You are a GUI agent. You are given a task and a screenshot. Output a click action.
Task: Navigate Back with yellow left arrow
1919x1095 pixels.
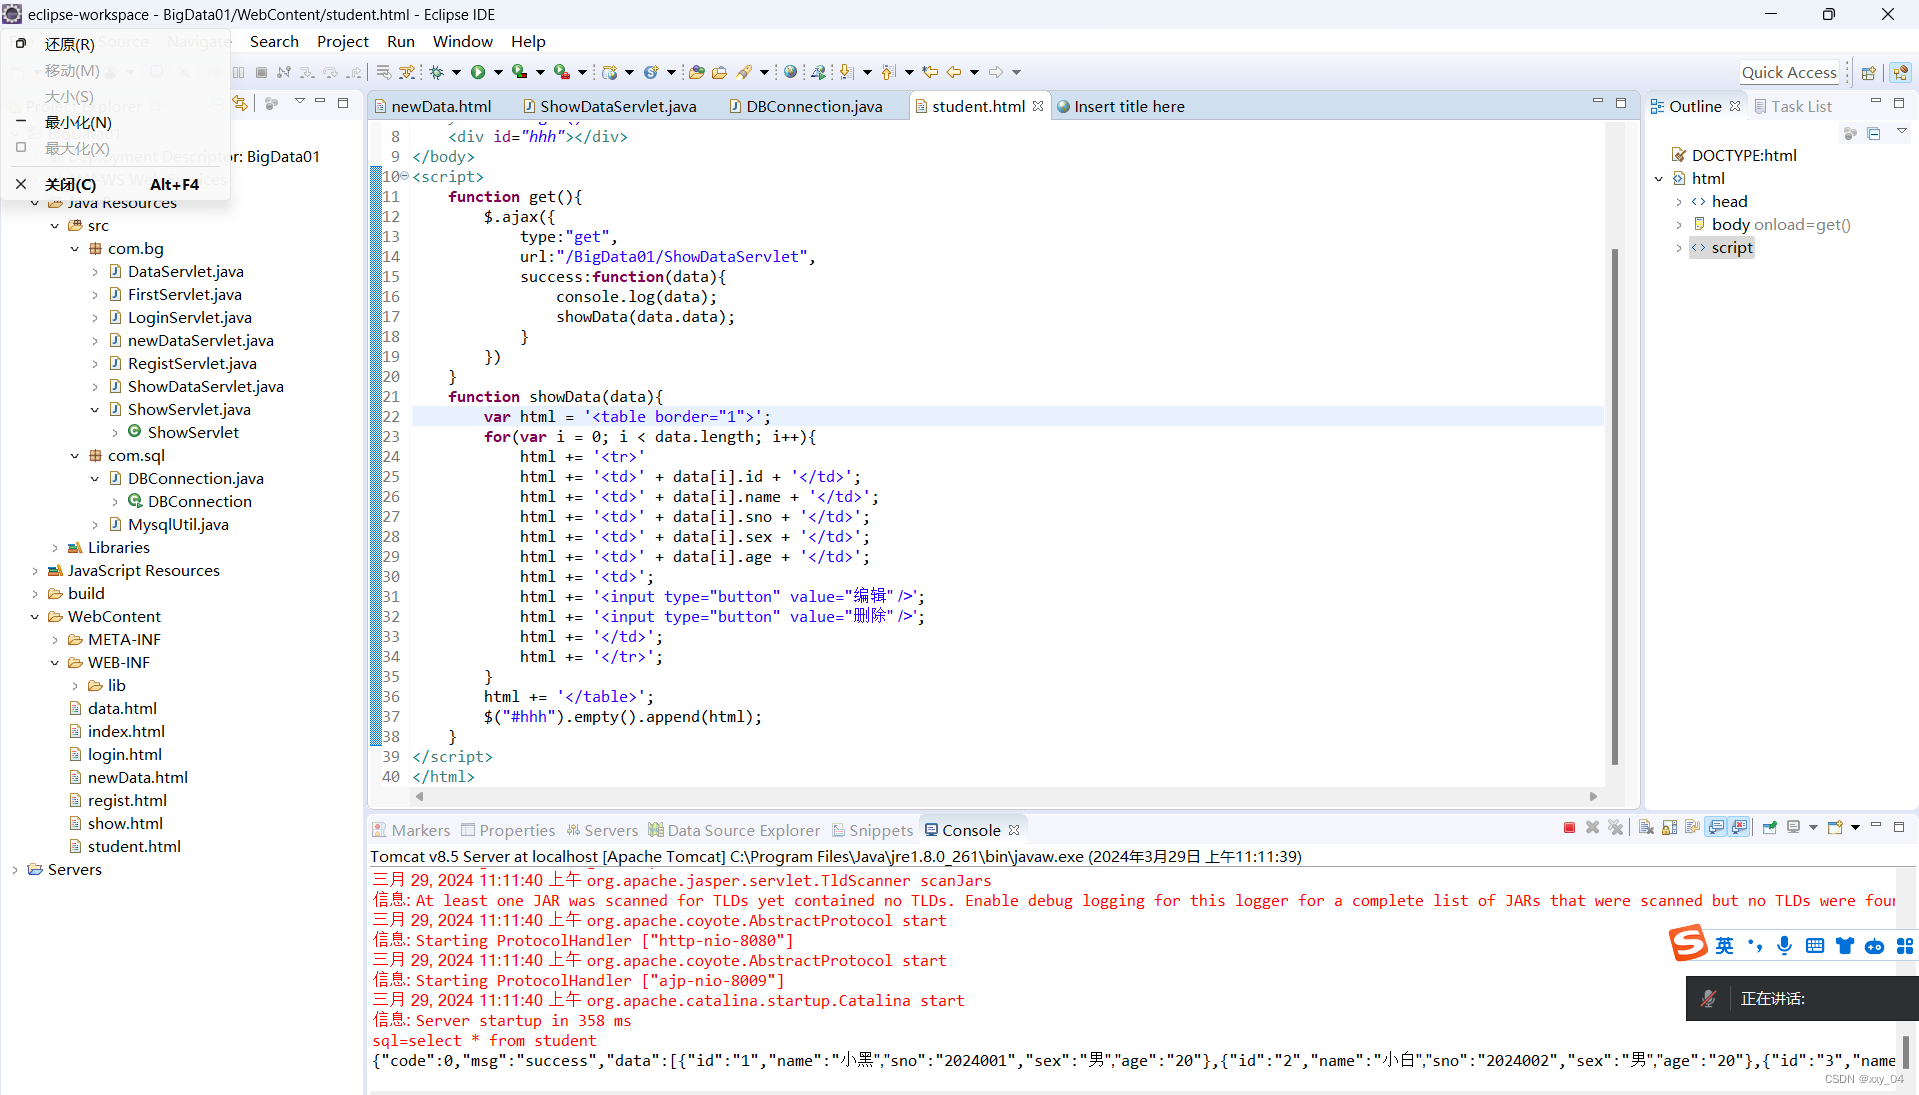(954, 72)
